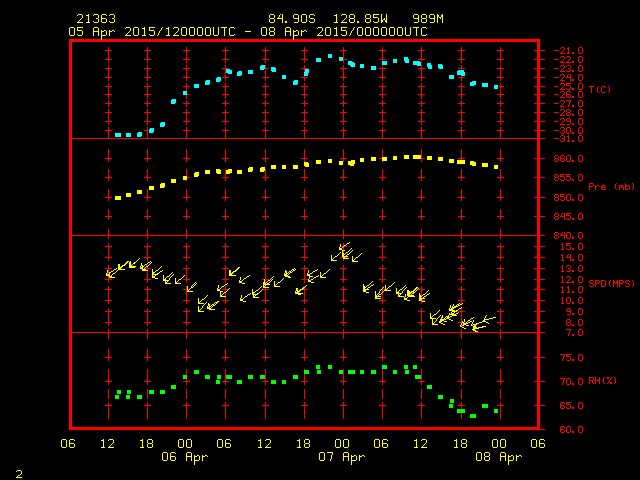
Task: Click the 00 hour label above '07 Apr'
Action: pyautogui.click(x=342, y=444)
